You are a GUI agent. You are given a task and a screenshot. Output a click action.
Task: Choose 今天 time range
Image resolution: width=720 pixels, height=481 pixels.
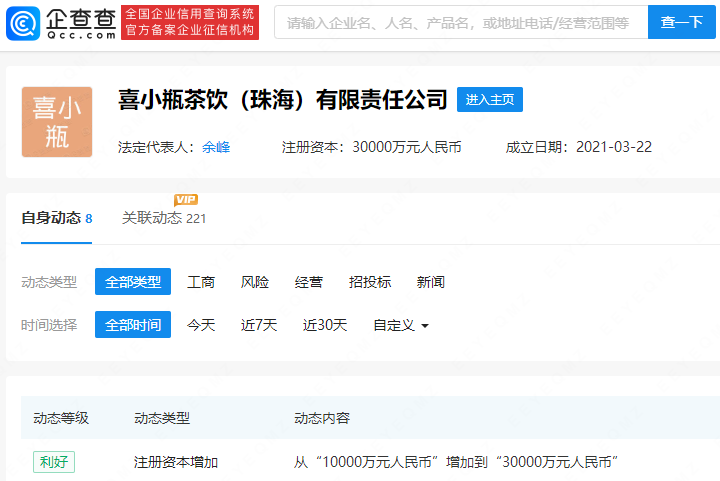point(201,325)
